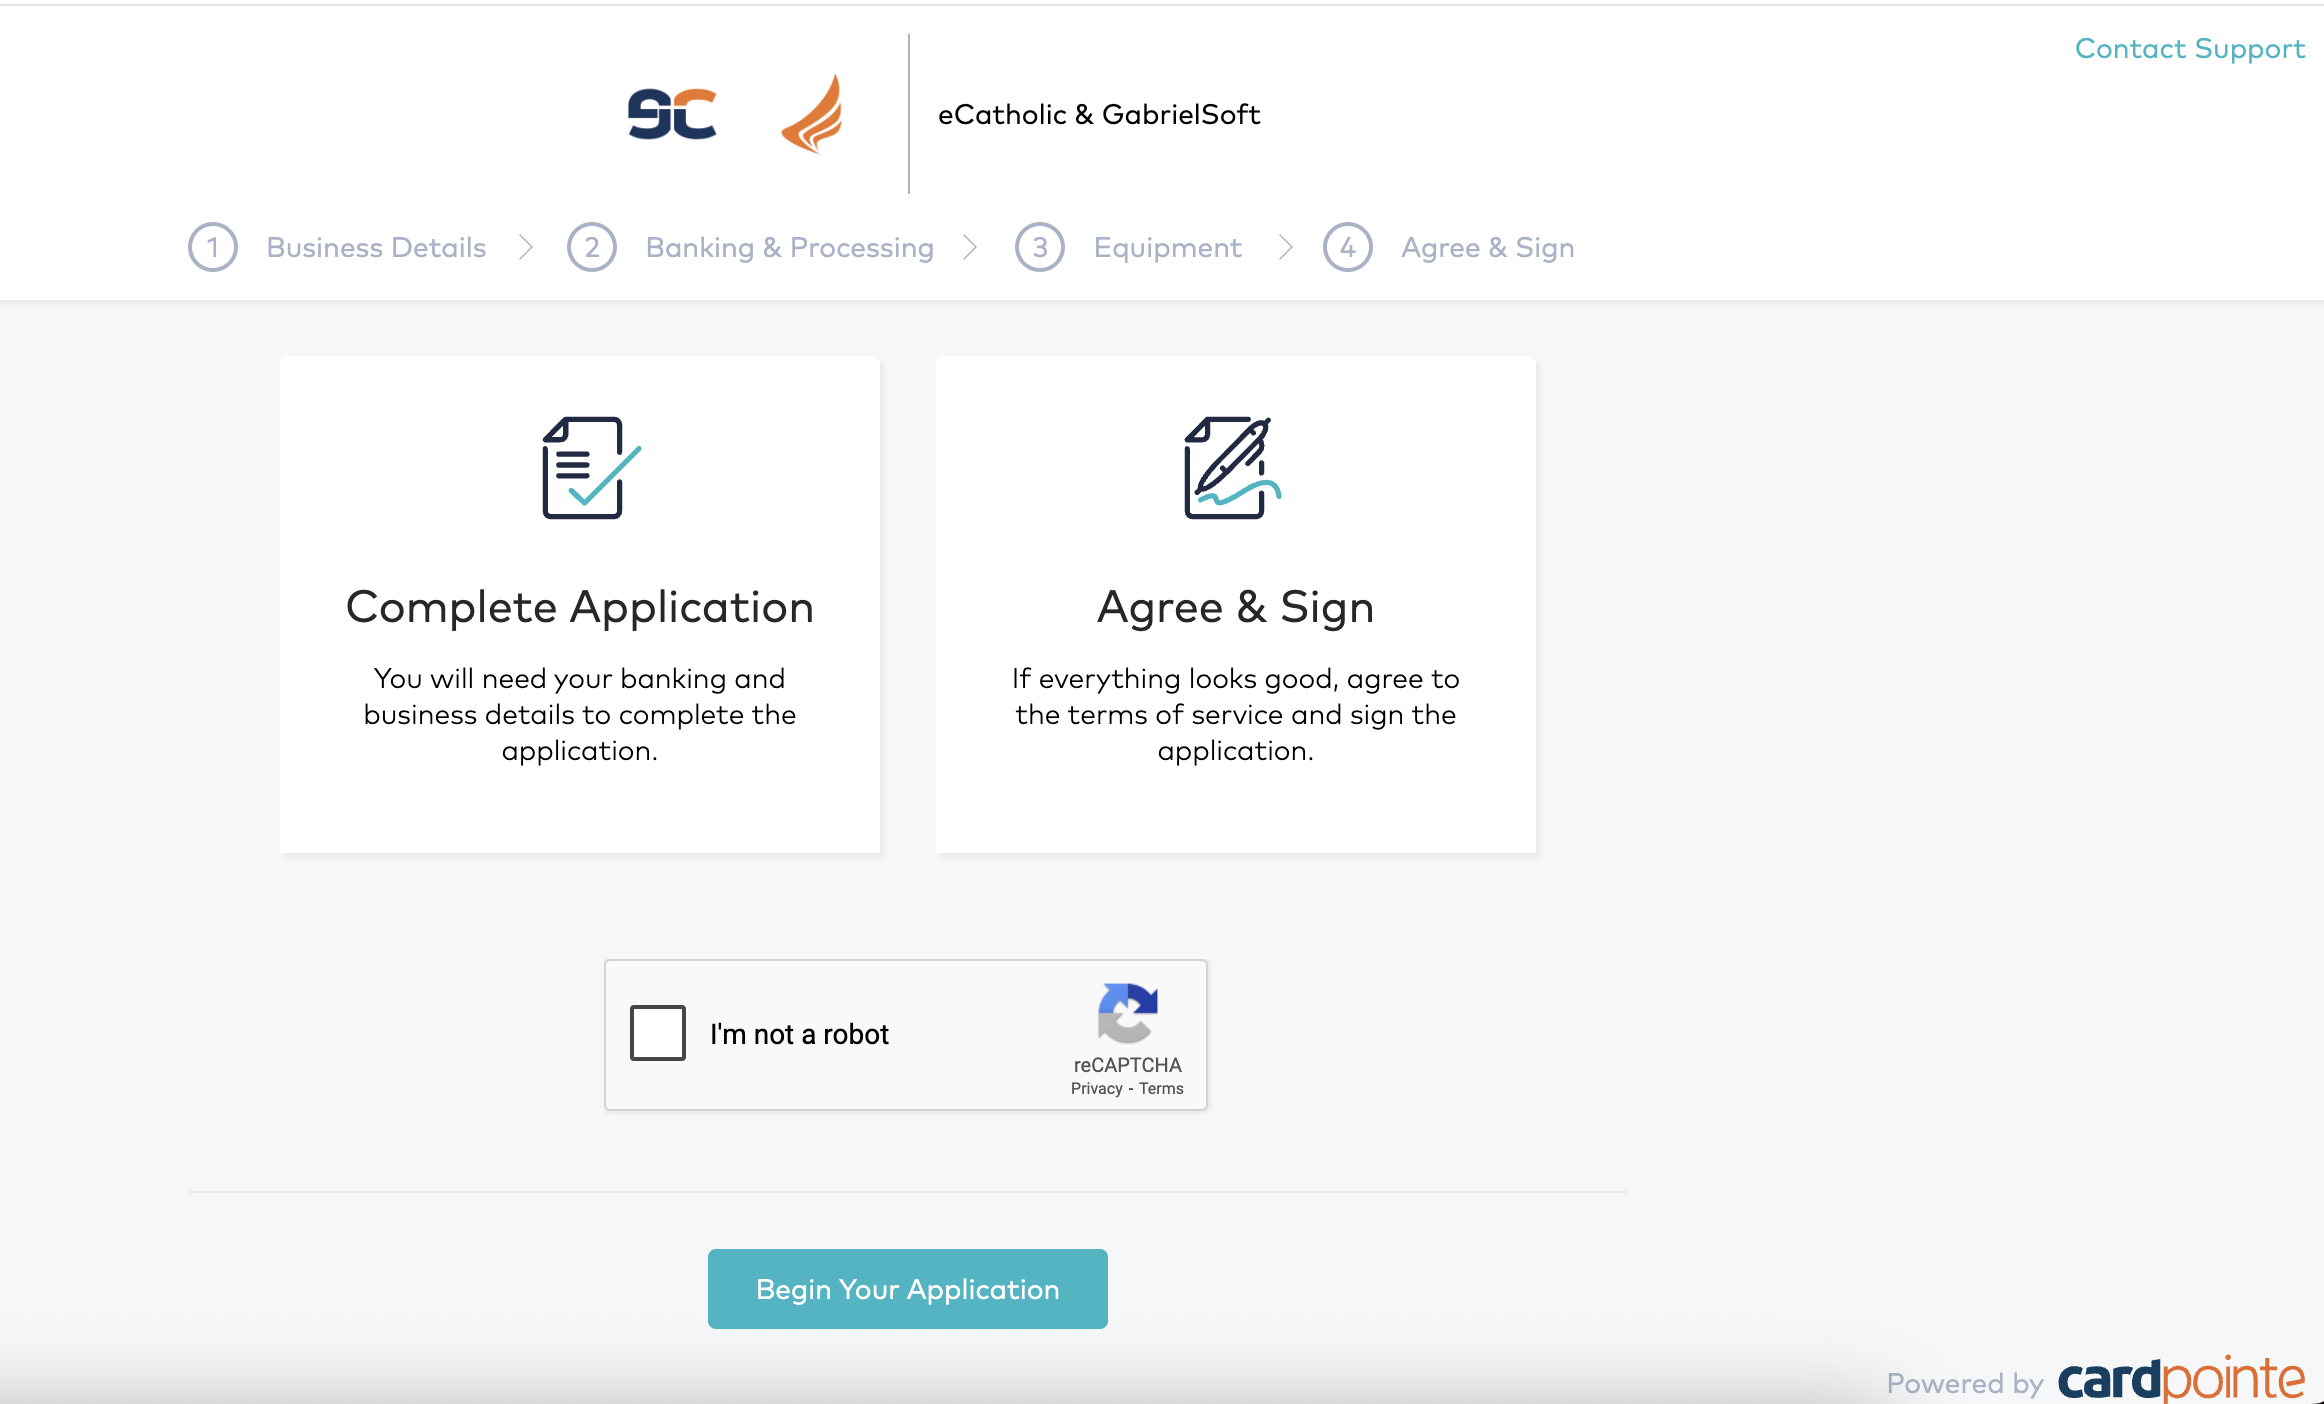Screen dimensions: 2324x1404
Task: Click Begin Your Application button
Action: click(x=908, y=1289)
